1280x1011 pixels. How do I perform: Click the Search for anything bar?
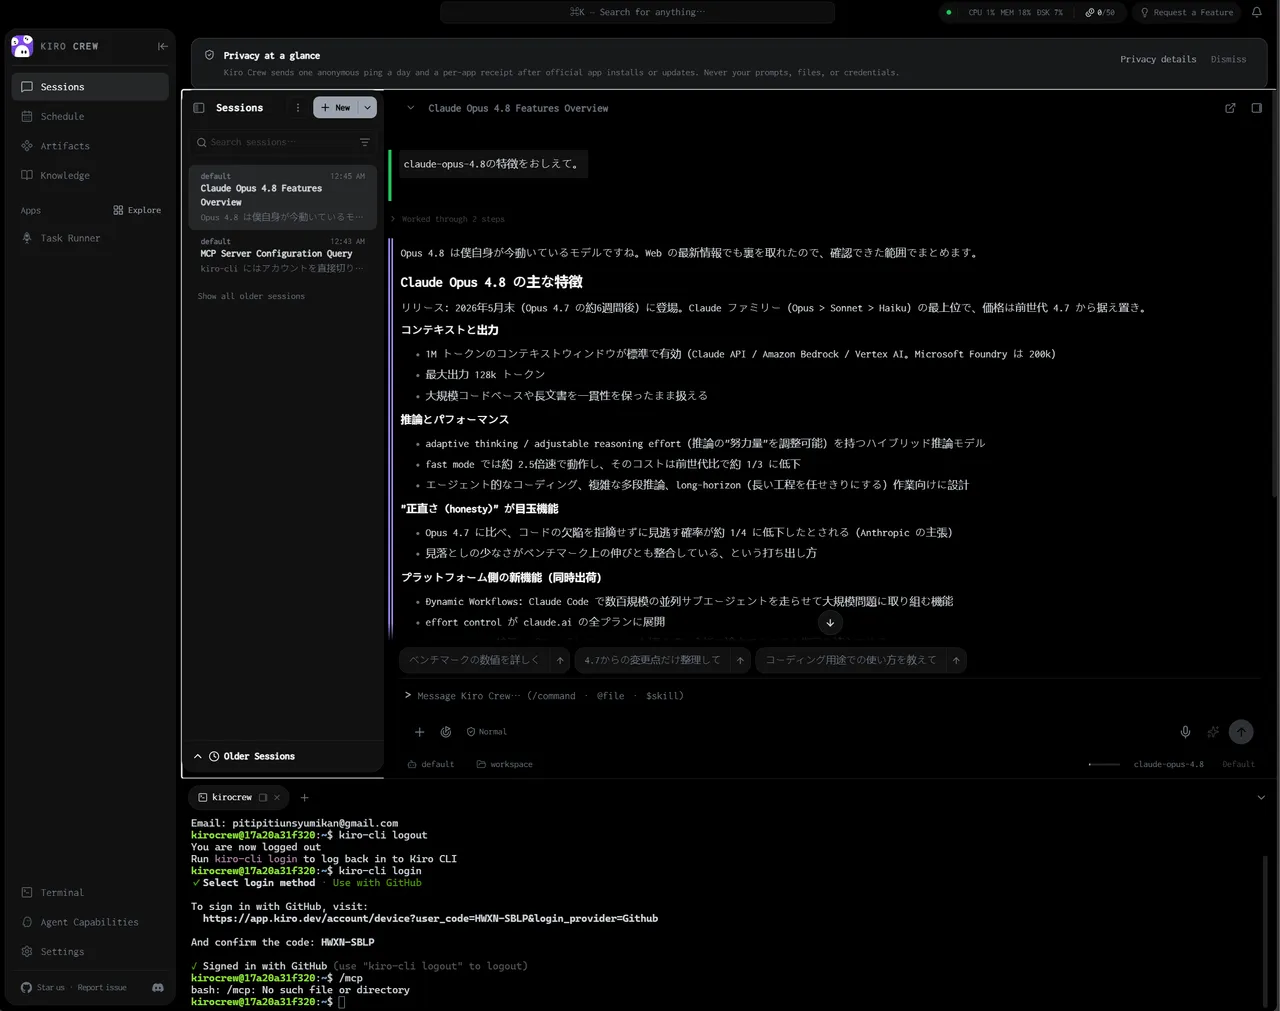click(x=637, y=12)
